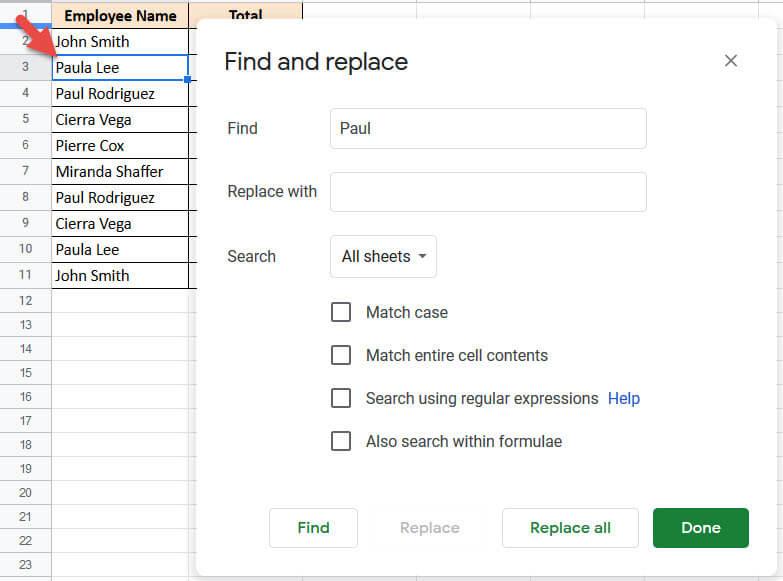783x581 pixels.
Task: Select row 21 via its row header
Action: 25,517
